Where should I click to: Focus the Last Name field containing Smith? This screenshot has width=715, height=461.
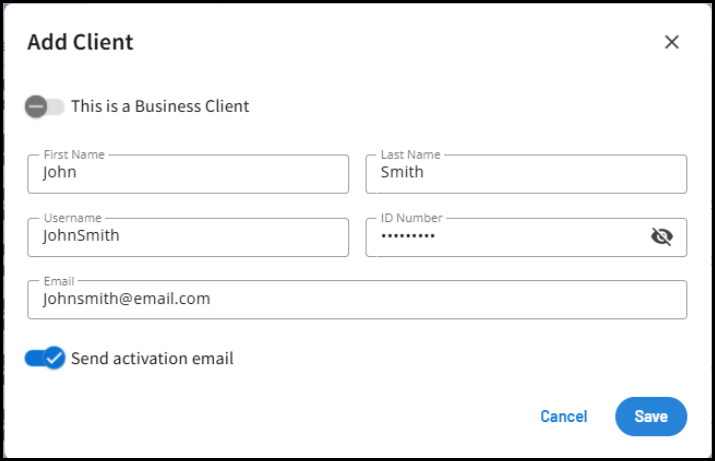pos(526,173)
